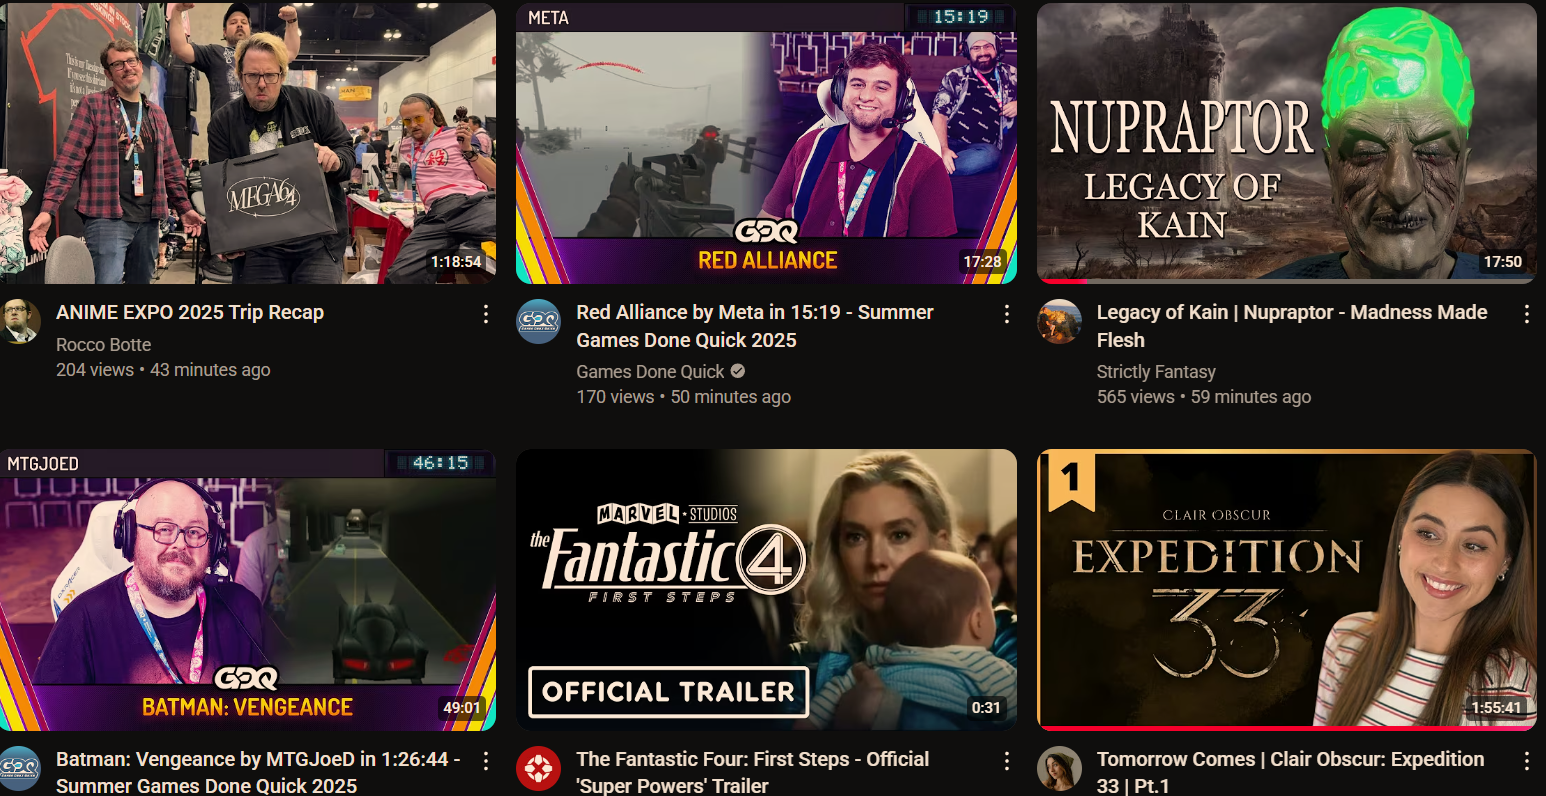Open more options for Tomorrow Comes video

pos(1526,761)
